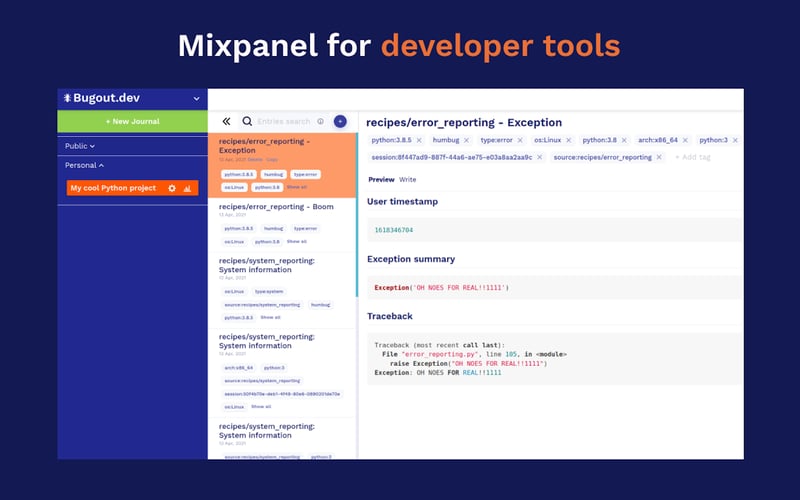Remove the session:8f447ad9 tag
Image resolution: width=800 pixels, height=500 pixels.
point(540,158)
